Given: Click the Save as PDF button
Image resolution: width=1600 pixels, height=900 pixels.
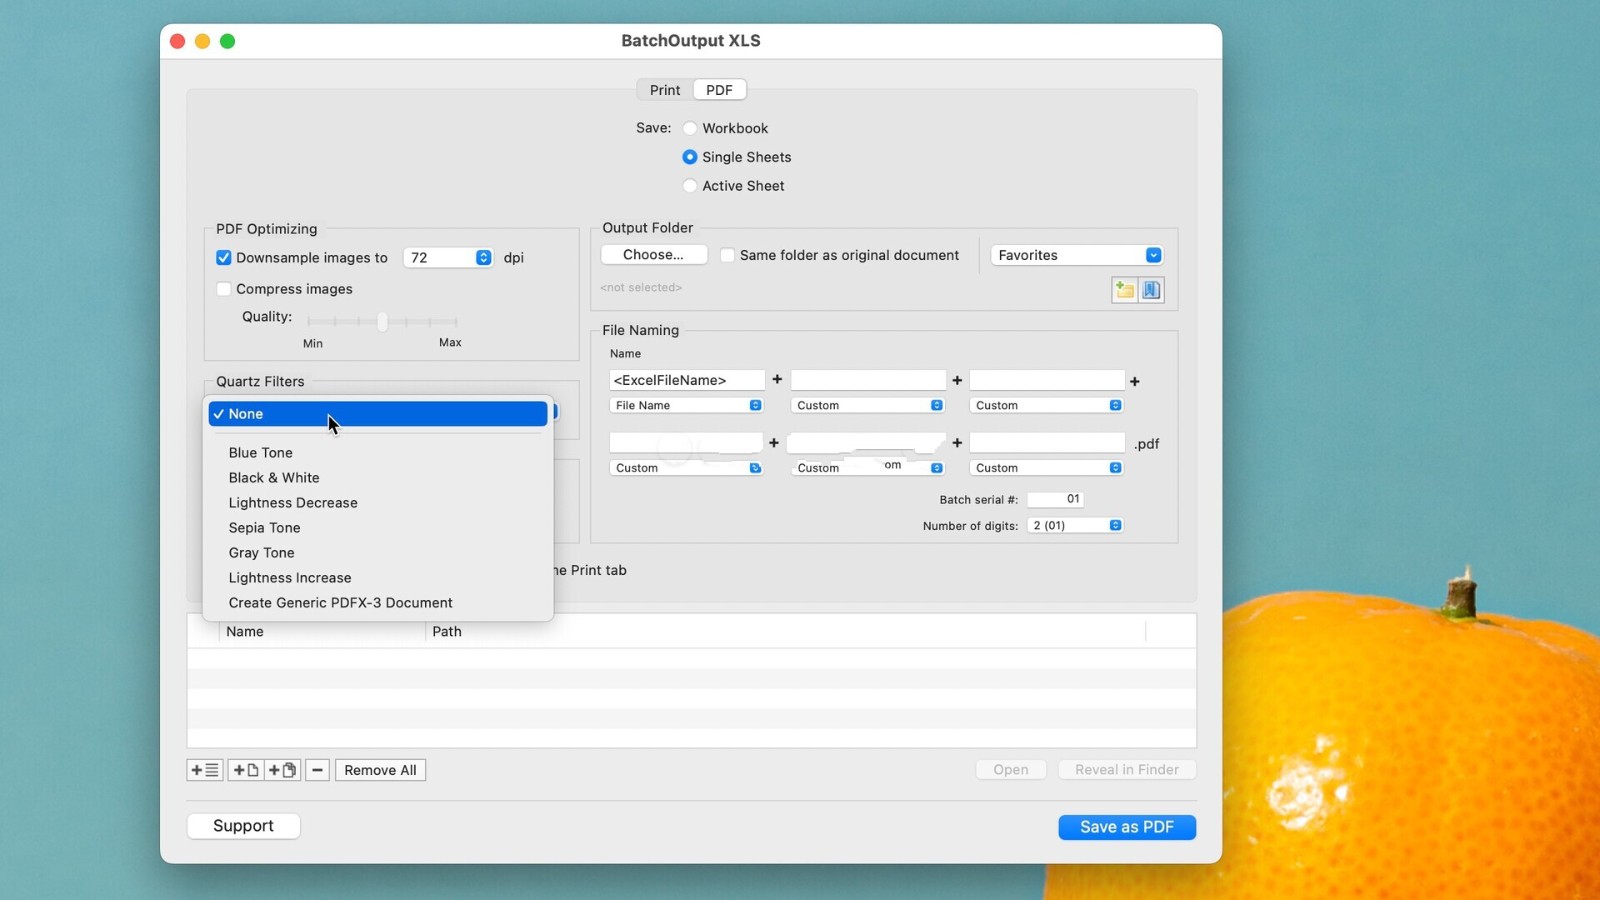Looking at the screenshot, I should (x=1127, y=827).
